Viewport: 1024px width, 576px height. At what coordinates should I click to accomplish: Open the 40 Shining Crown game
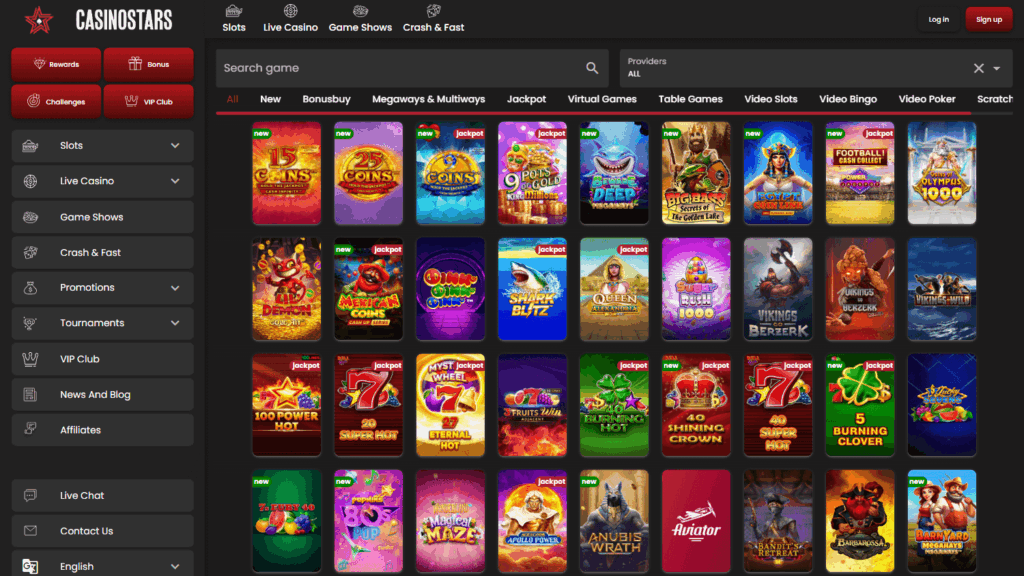(x=696, y=405)
